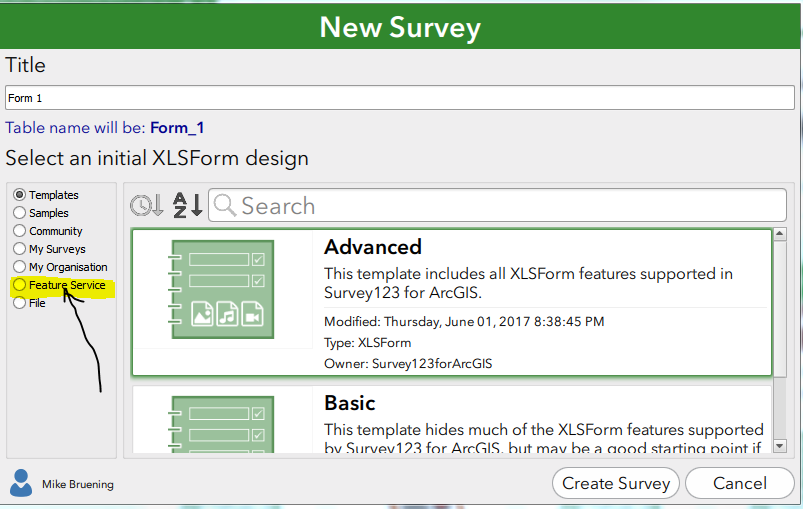The width and height of the screenshot is (803, 509).
Task: Sort surveys by modified date
Action: (x=146, y=206)
